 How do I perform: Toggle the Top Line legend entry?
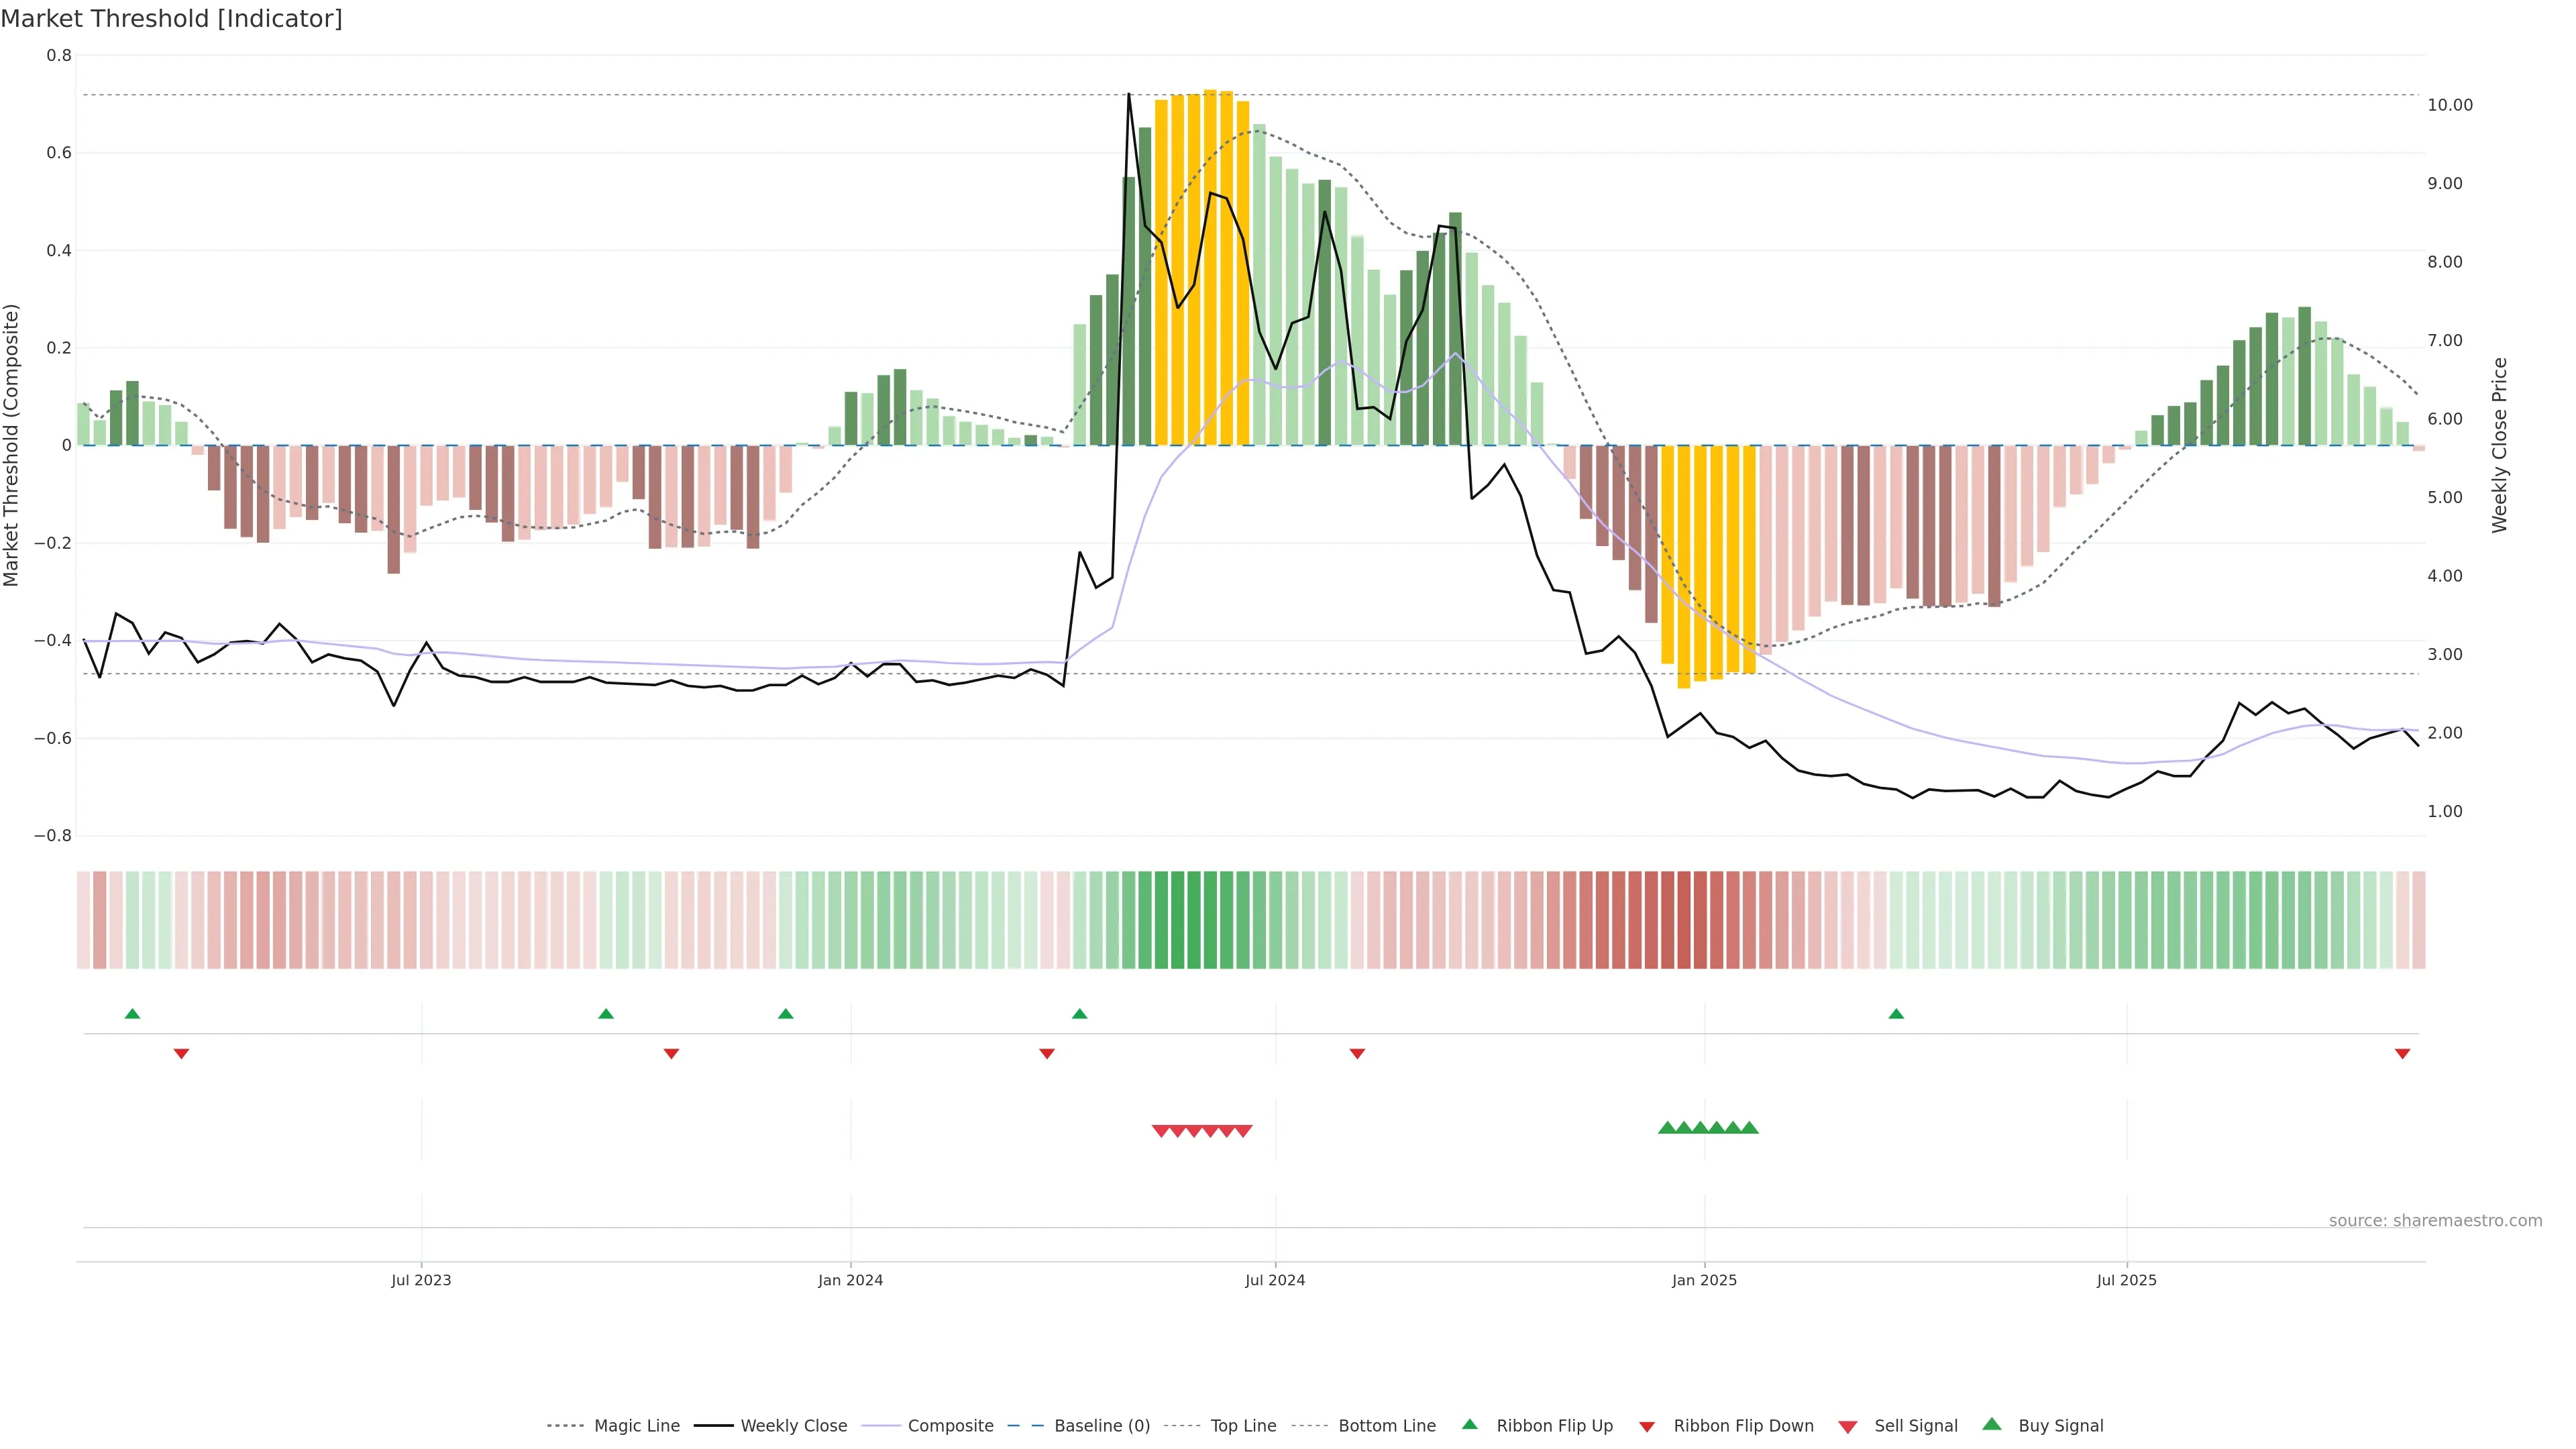point(1243,1426)
